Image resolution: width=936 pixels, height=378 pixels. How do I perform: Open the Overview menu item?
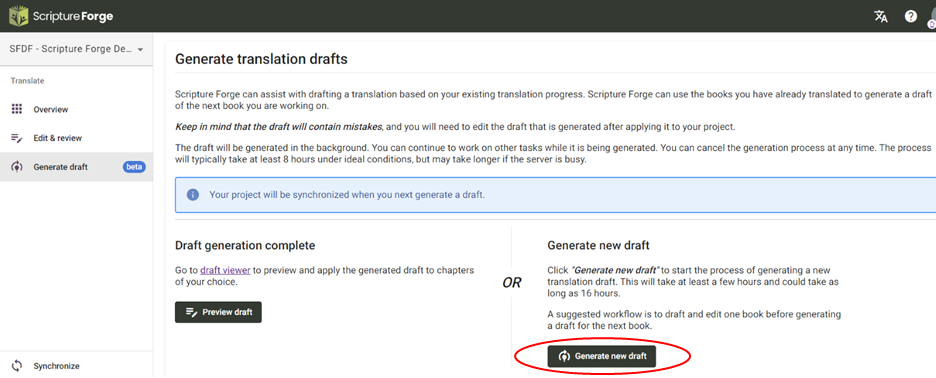point(76,109)
